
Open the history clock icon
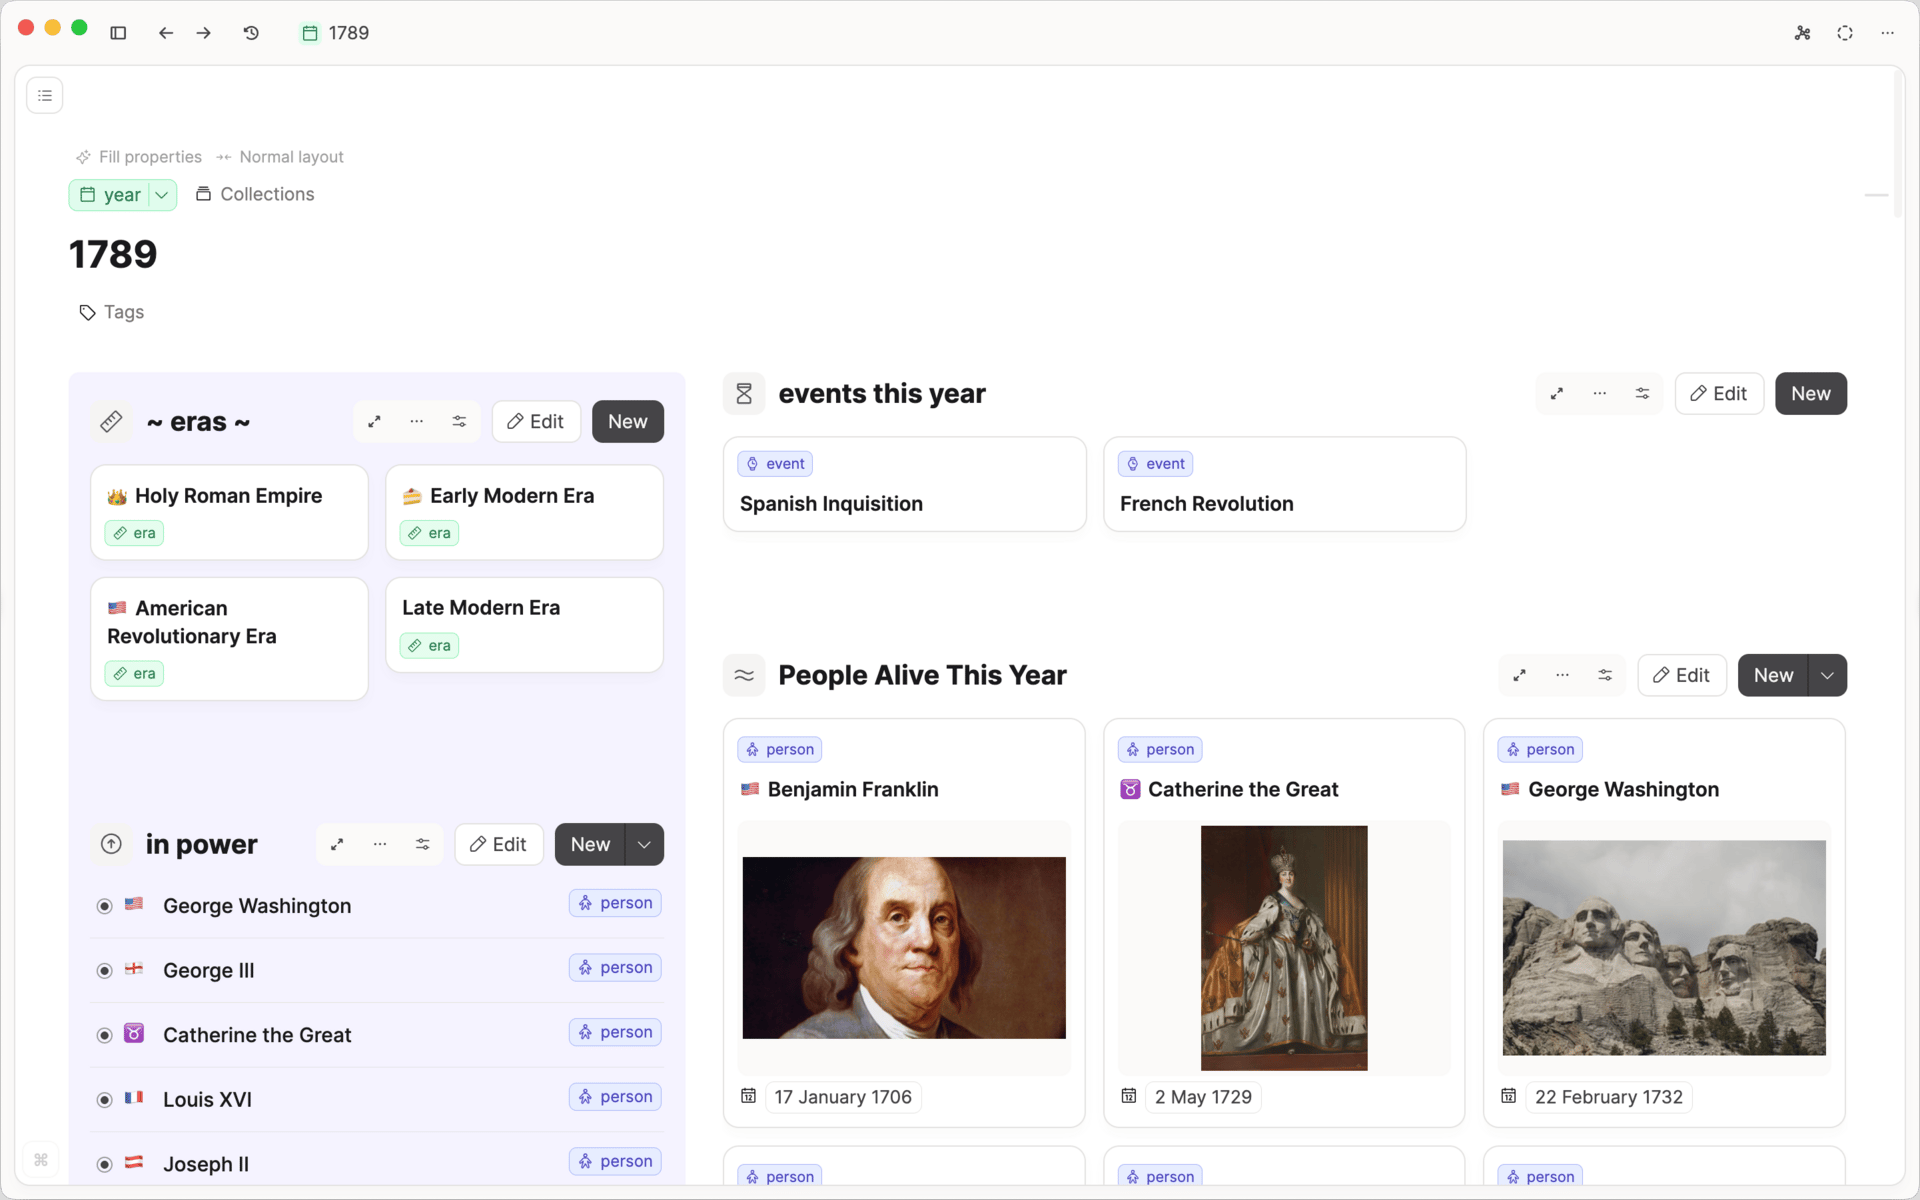point(251,33)
